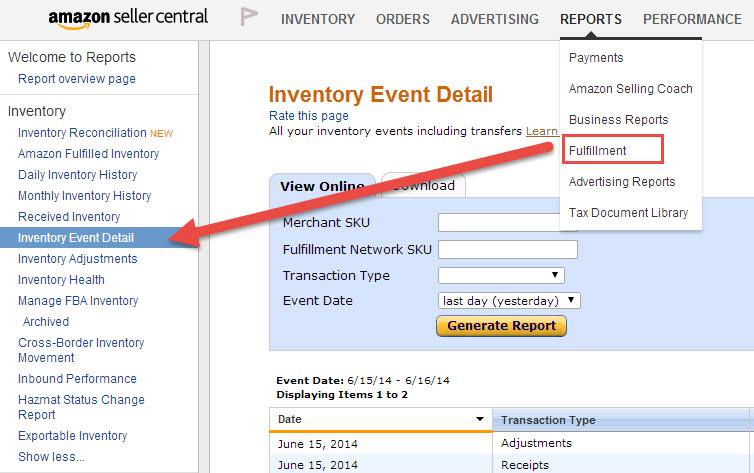Open Daily Inventory History report
The width and height of the screenshot is (754, 473).
coord(77,175)
